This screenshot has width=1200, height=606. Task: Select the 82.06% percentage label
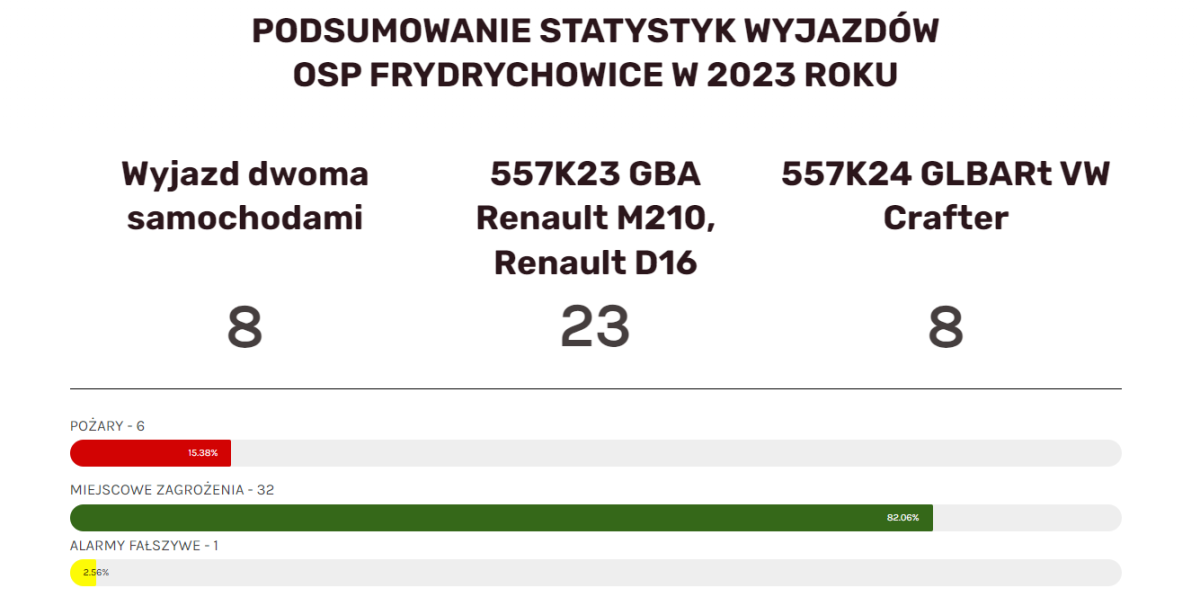[x=902, y=518]
